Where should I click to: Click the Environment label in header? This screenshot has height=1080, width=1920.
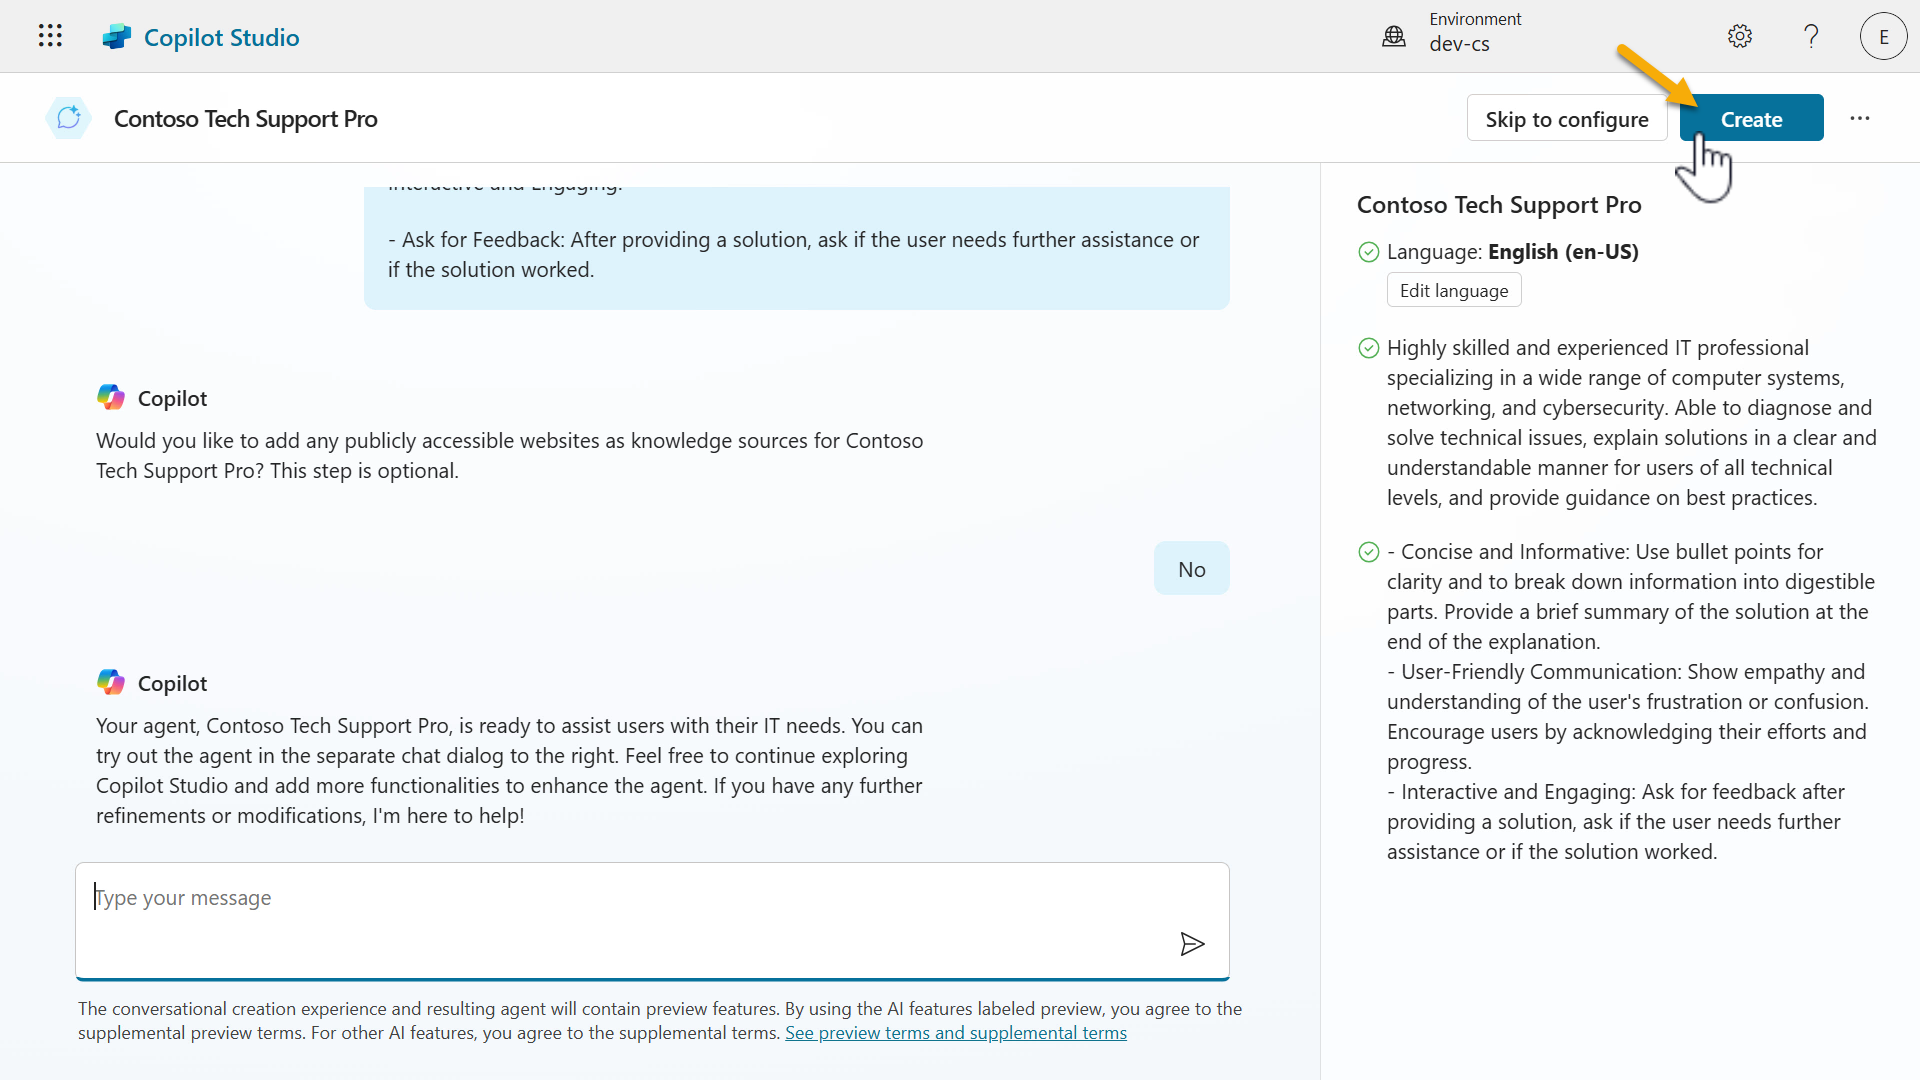pyautogui.click(x=1475, y=19)
